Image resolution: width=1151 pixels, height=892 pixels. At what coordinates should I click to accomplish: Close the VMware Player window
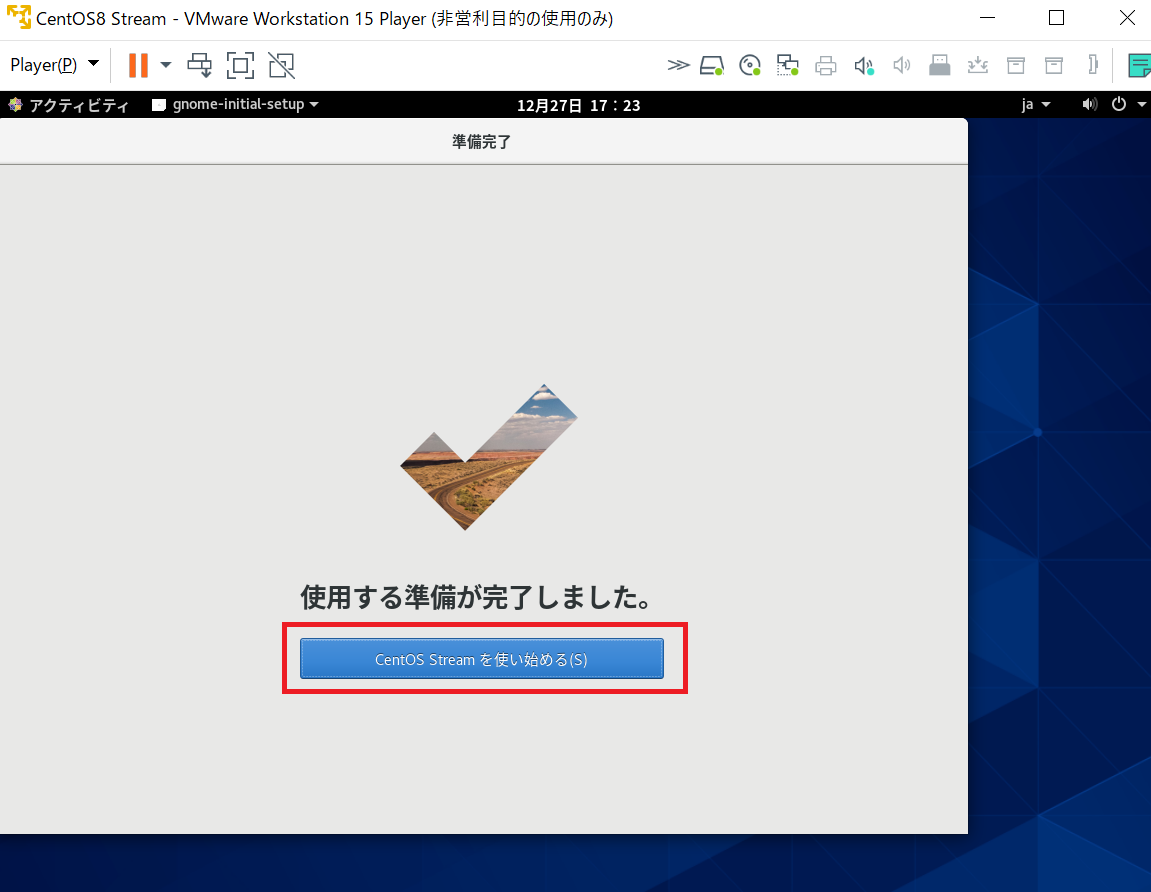point(1127,18)
